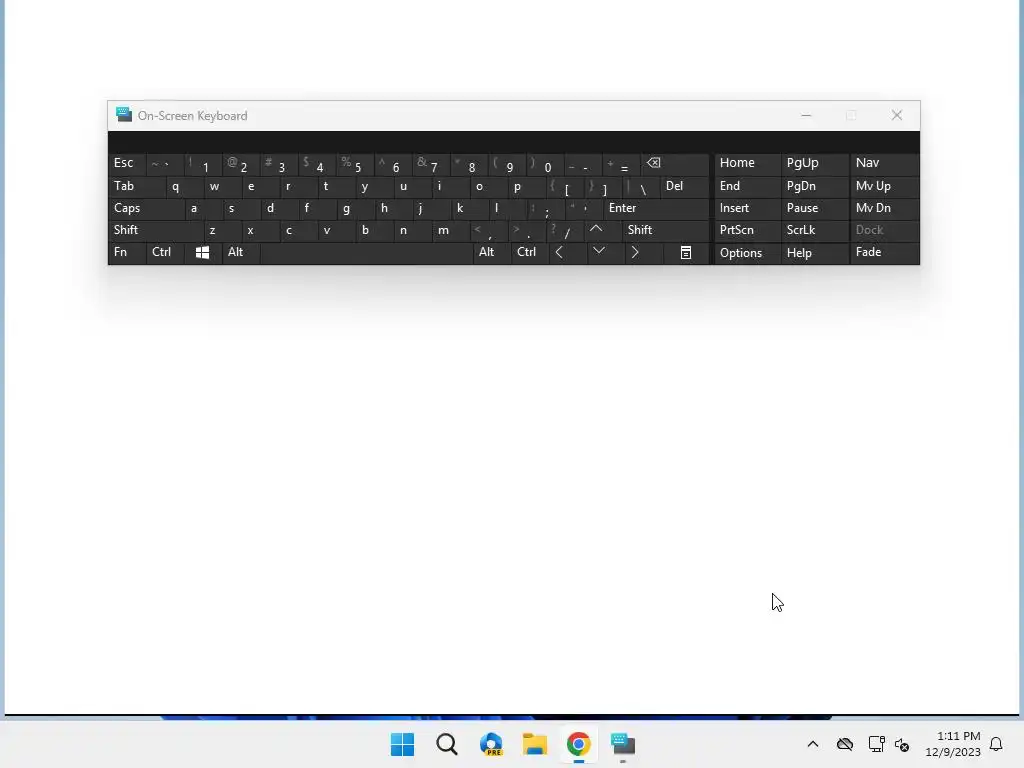Open the notifications bell
This screenshot has height=768, width=1024.
tap(996, 744)
